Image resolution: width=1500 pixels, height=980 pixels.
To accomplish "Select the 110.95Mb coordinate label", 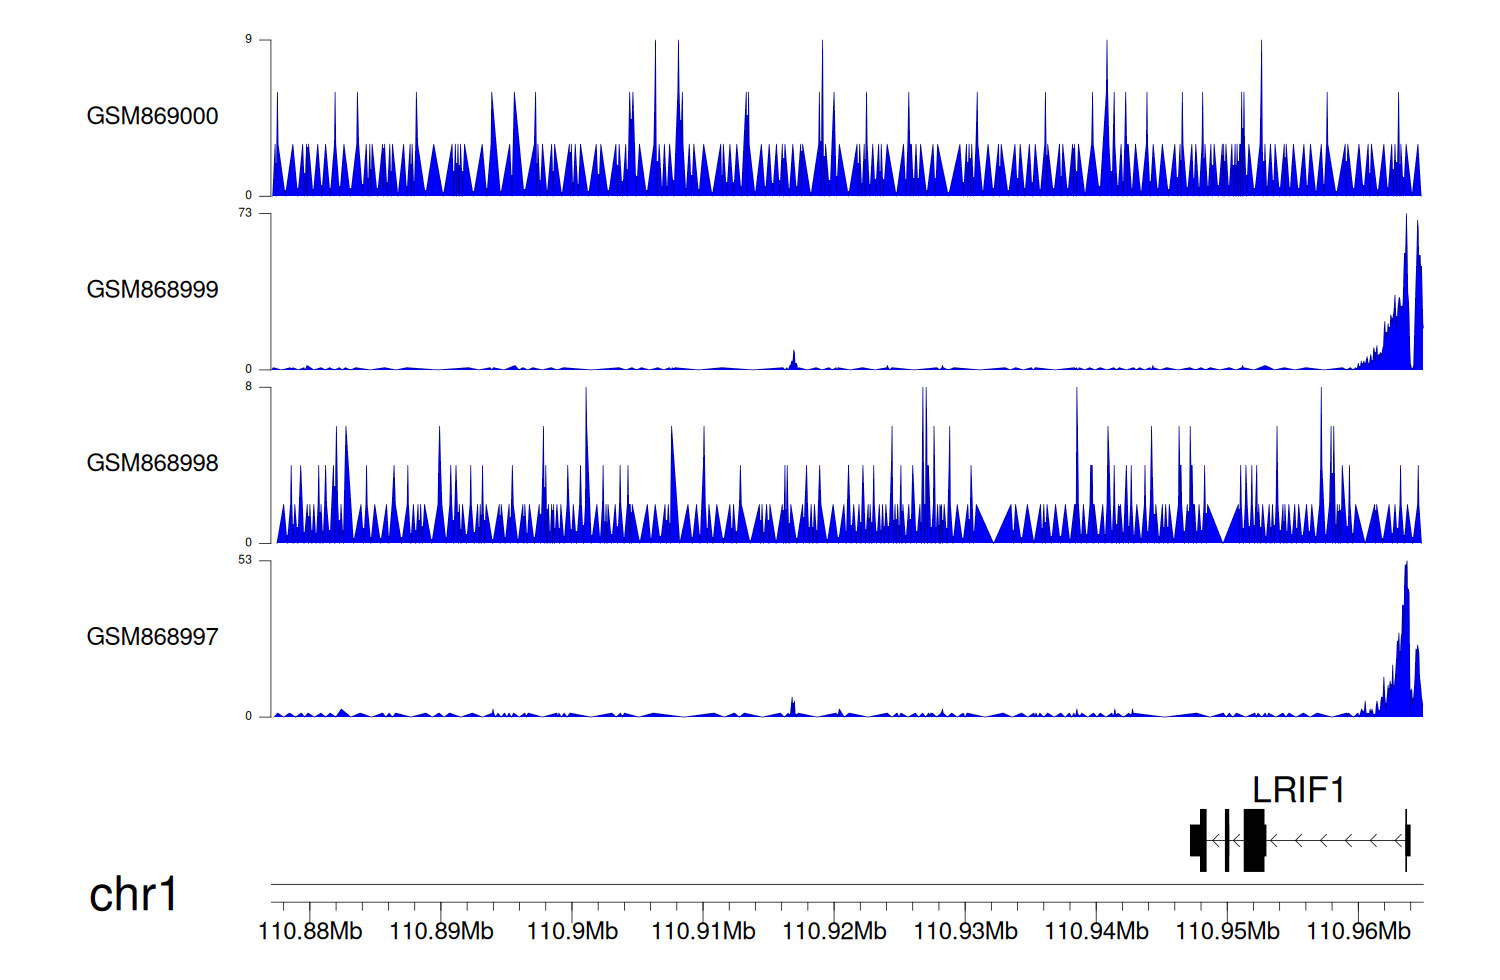I will click(1227, 932).
